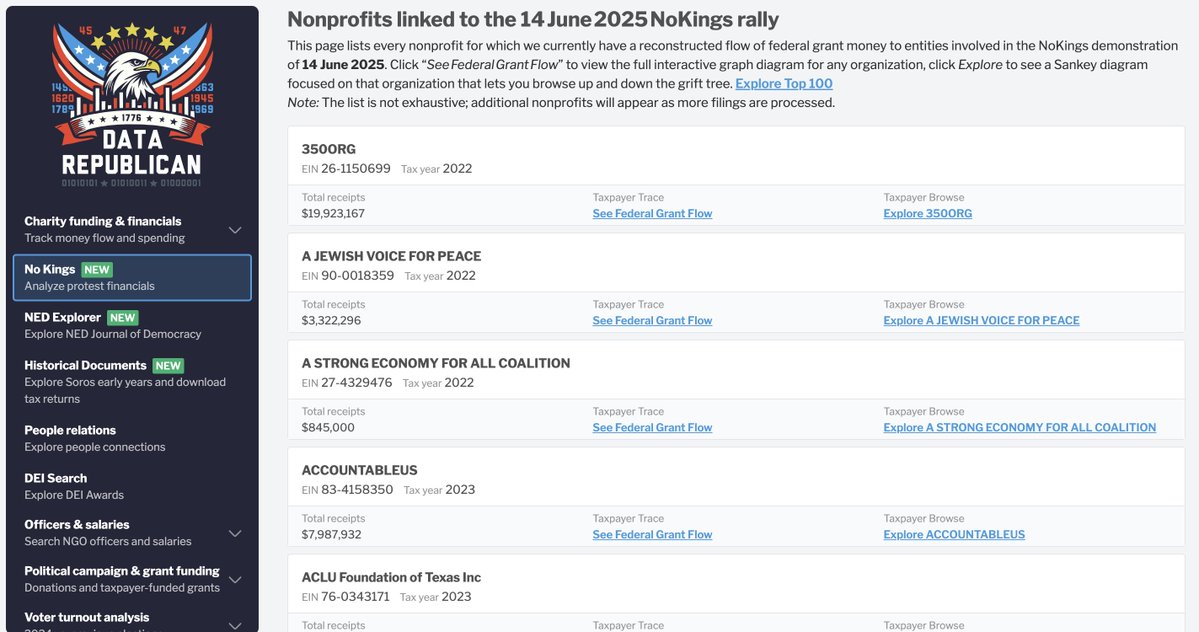
Task: See Federal Grant Flow for A Strong Economy coalition
Action: pyautogui.click(x=652, y=427)
